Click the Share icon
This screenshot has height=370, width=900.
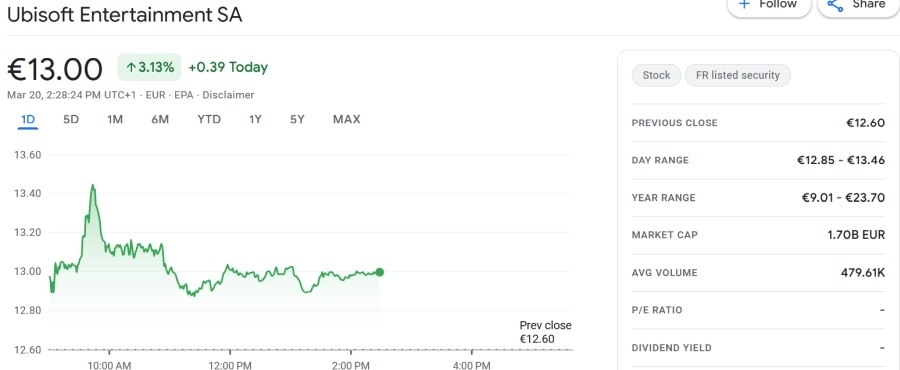(835, 5)
